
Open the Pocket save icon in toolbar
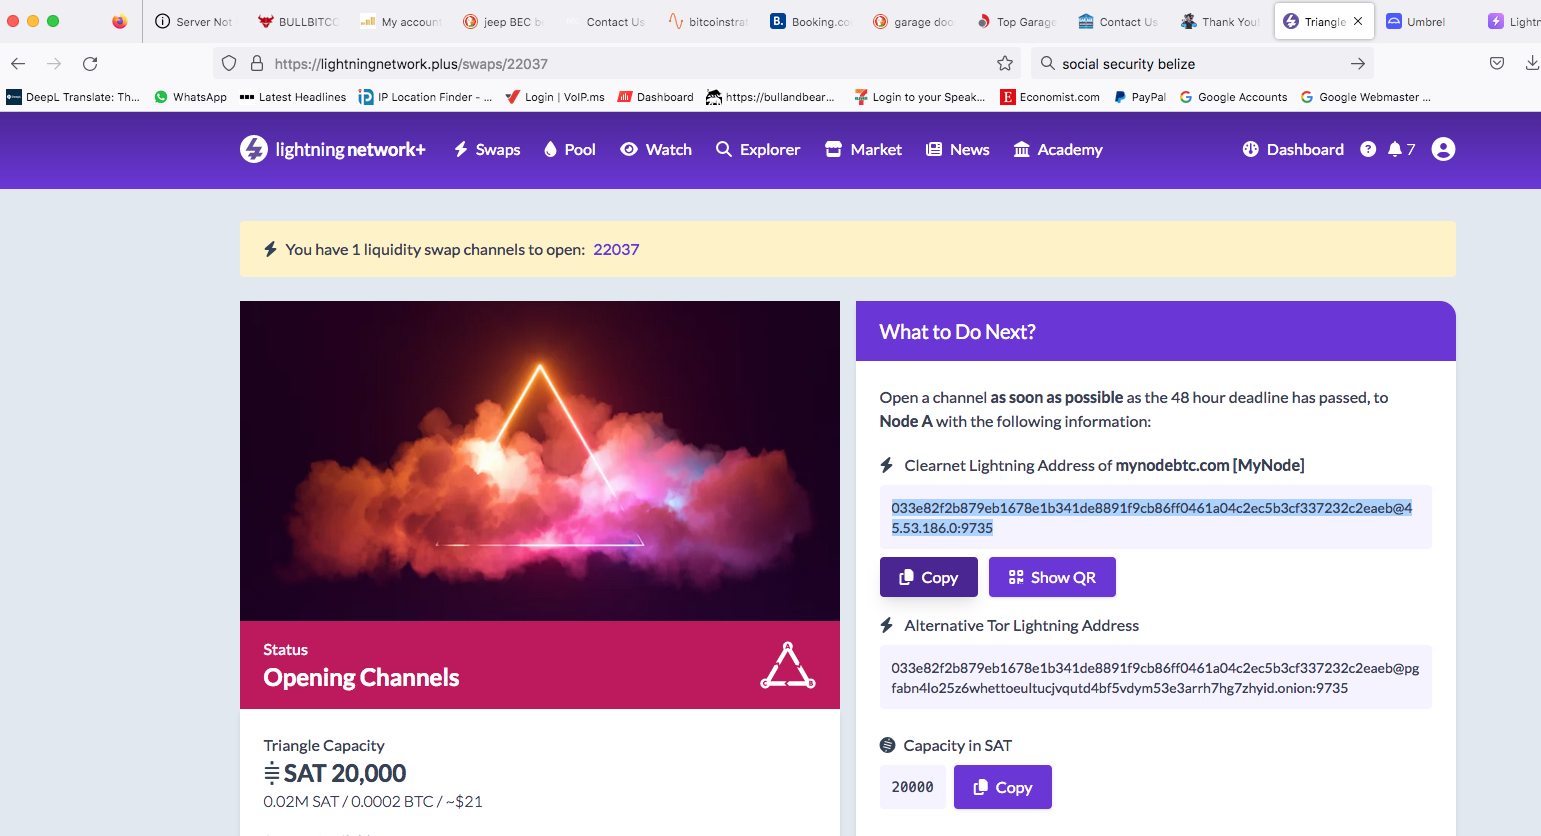click(1497, 64)
